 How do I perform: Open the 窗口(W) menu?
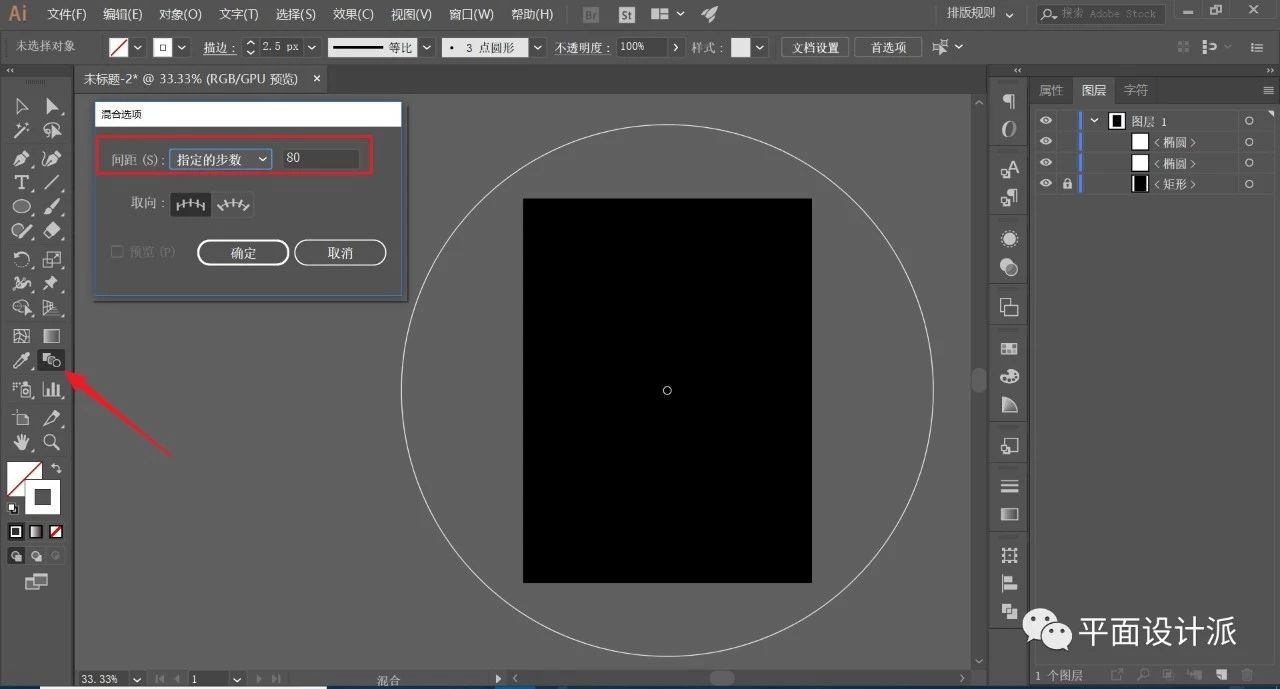tap(471, 14)
